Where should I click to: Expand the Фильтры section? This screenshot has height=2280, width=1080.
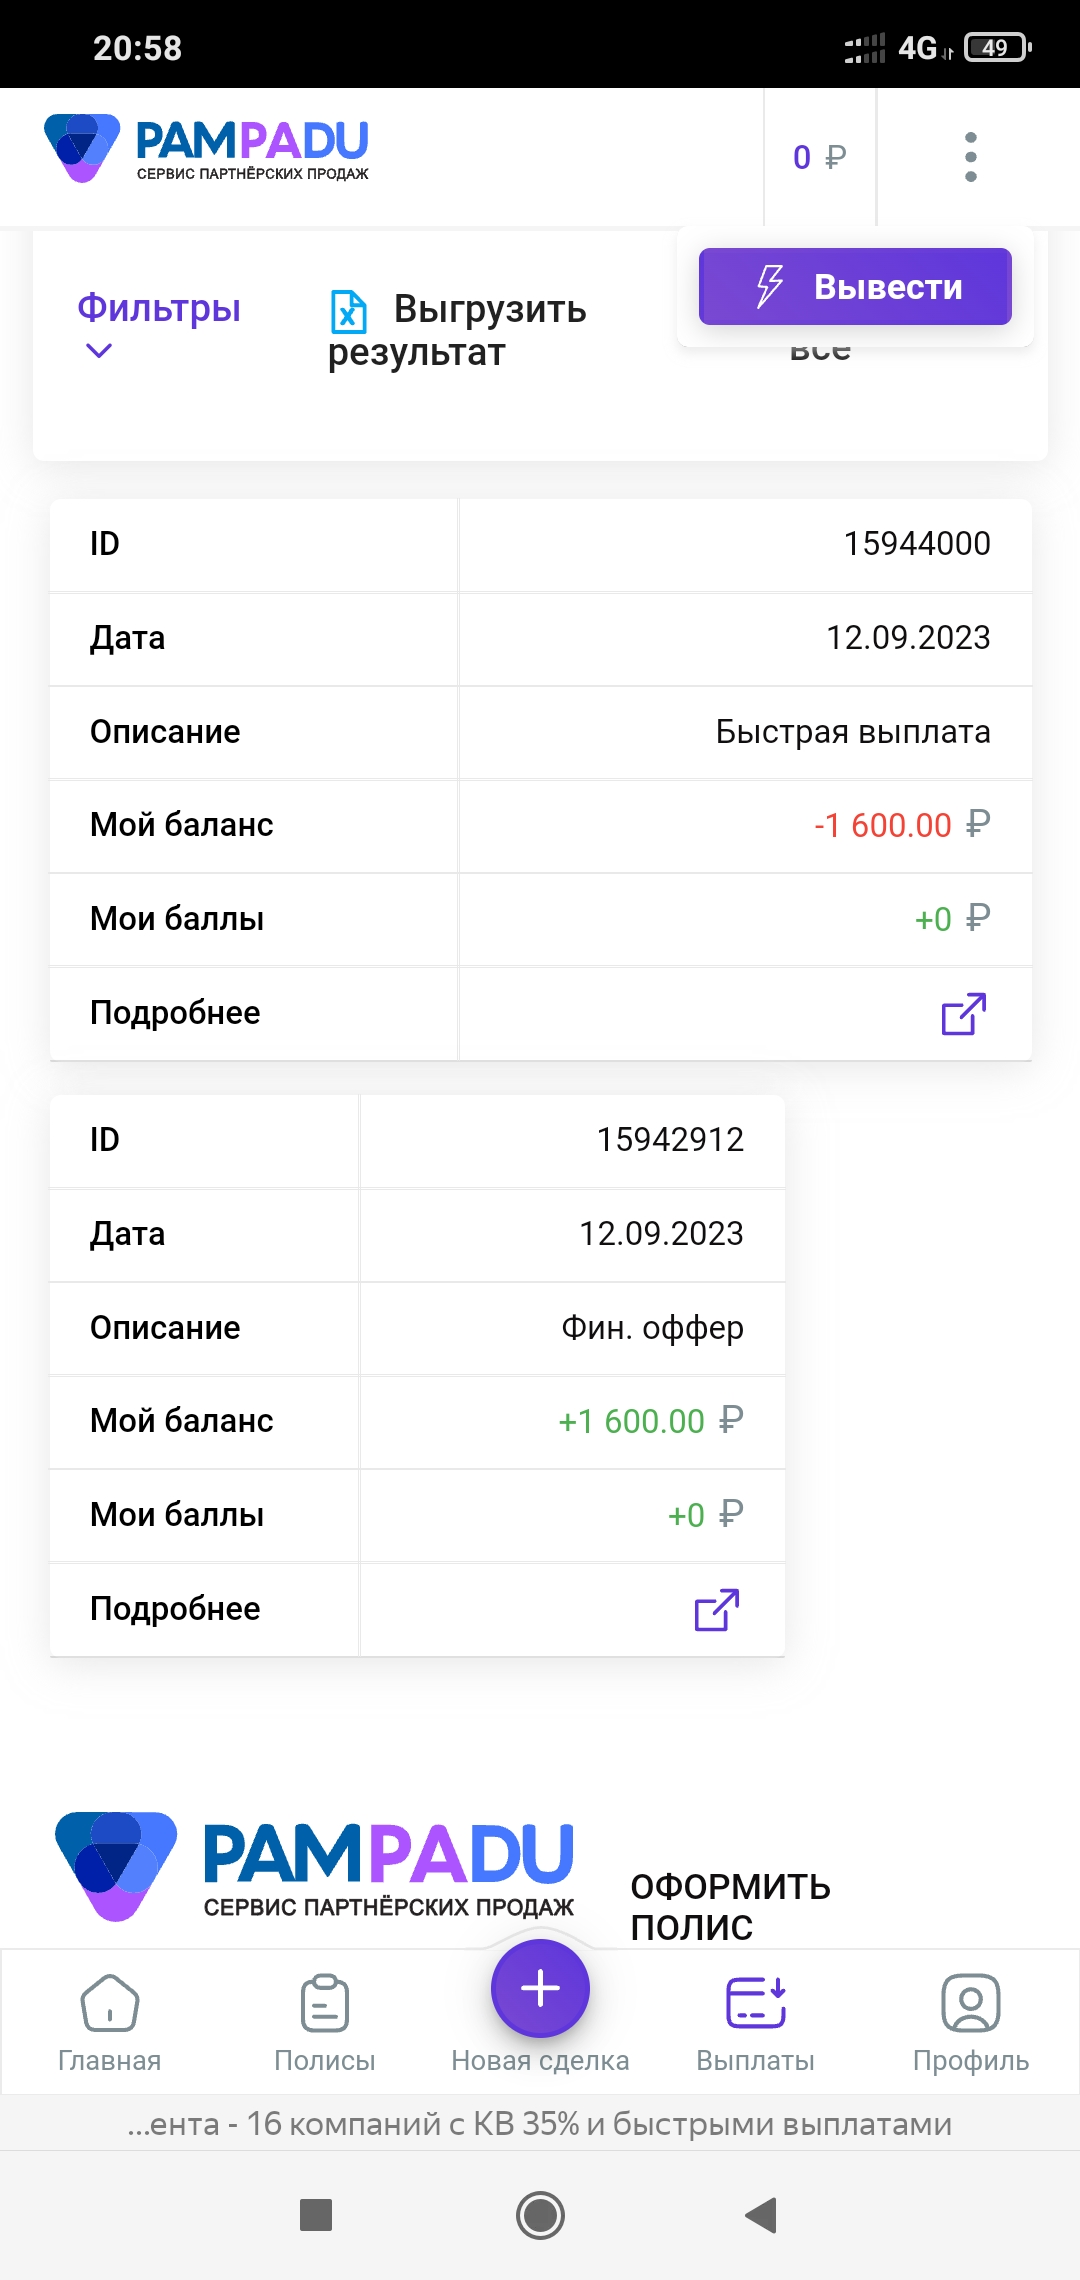(x=159, y=308)
